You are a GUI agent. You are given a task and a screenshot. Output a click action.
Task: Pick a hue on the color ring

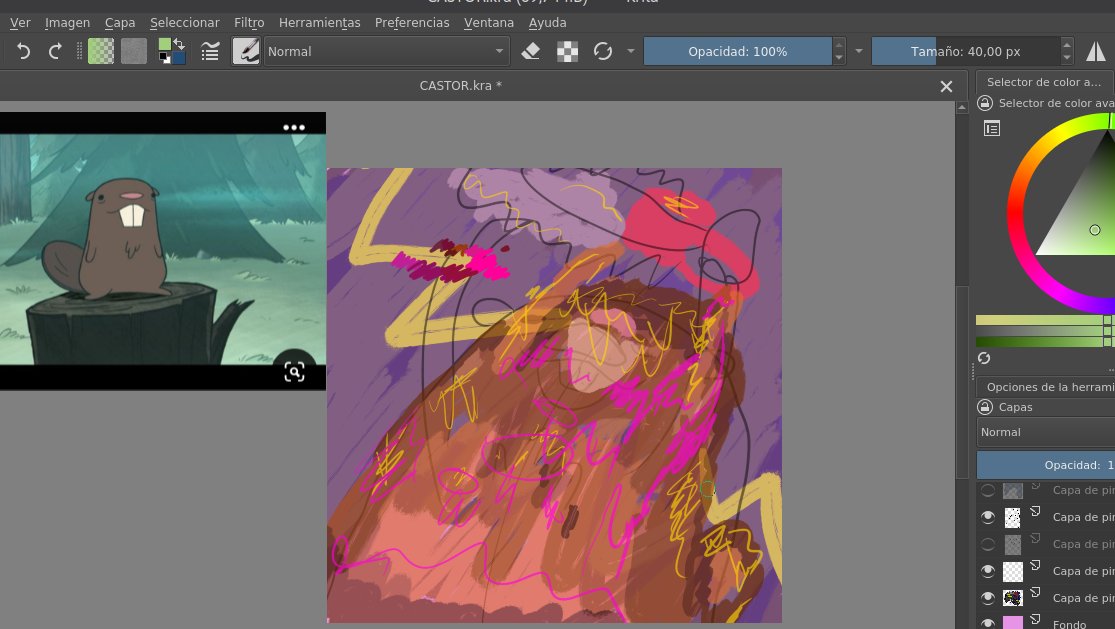[1015, 213]
